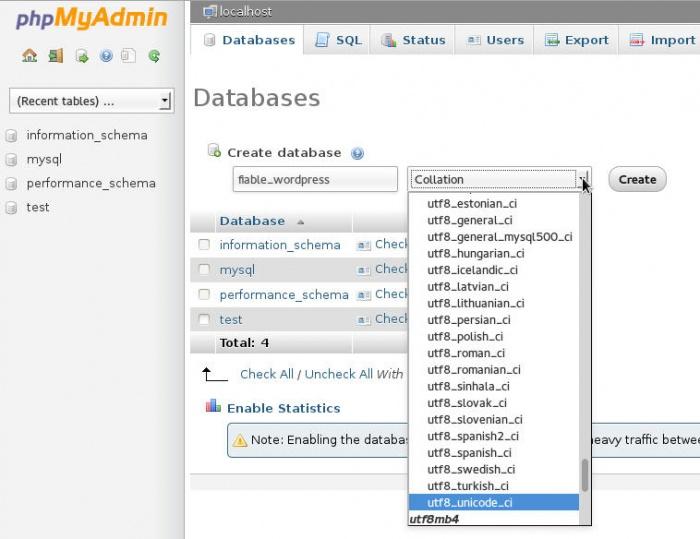Viewport: 700px width, 539px height.
Task: Open the Recent tables dropdown
Action: [92, 101]
